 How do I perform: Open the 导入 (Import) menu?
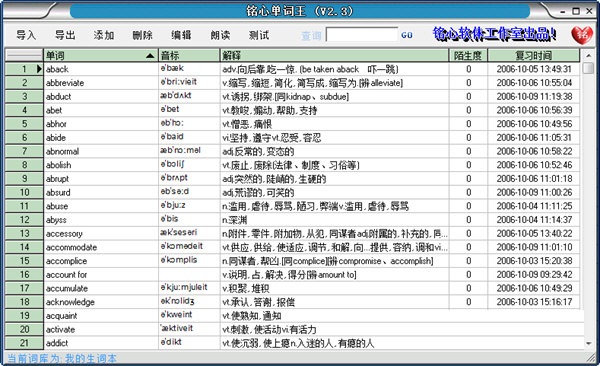pyautogui.click(x=26, y=35)
